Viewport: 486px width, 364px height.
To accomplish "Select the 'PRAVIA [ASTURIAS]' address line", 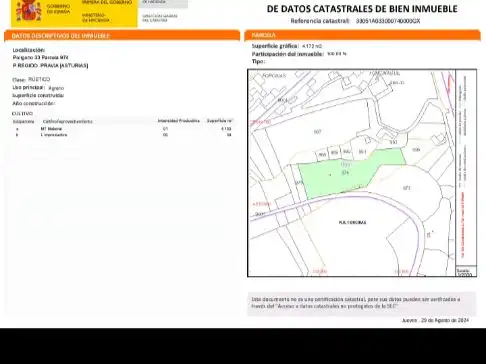I will coord(50,65).
